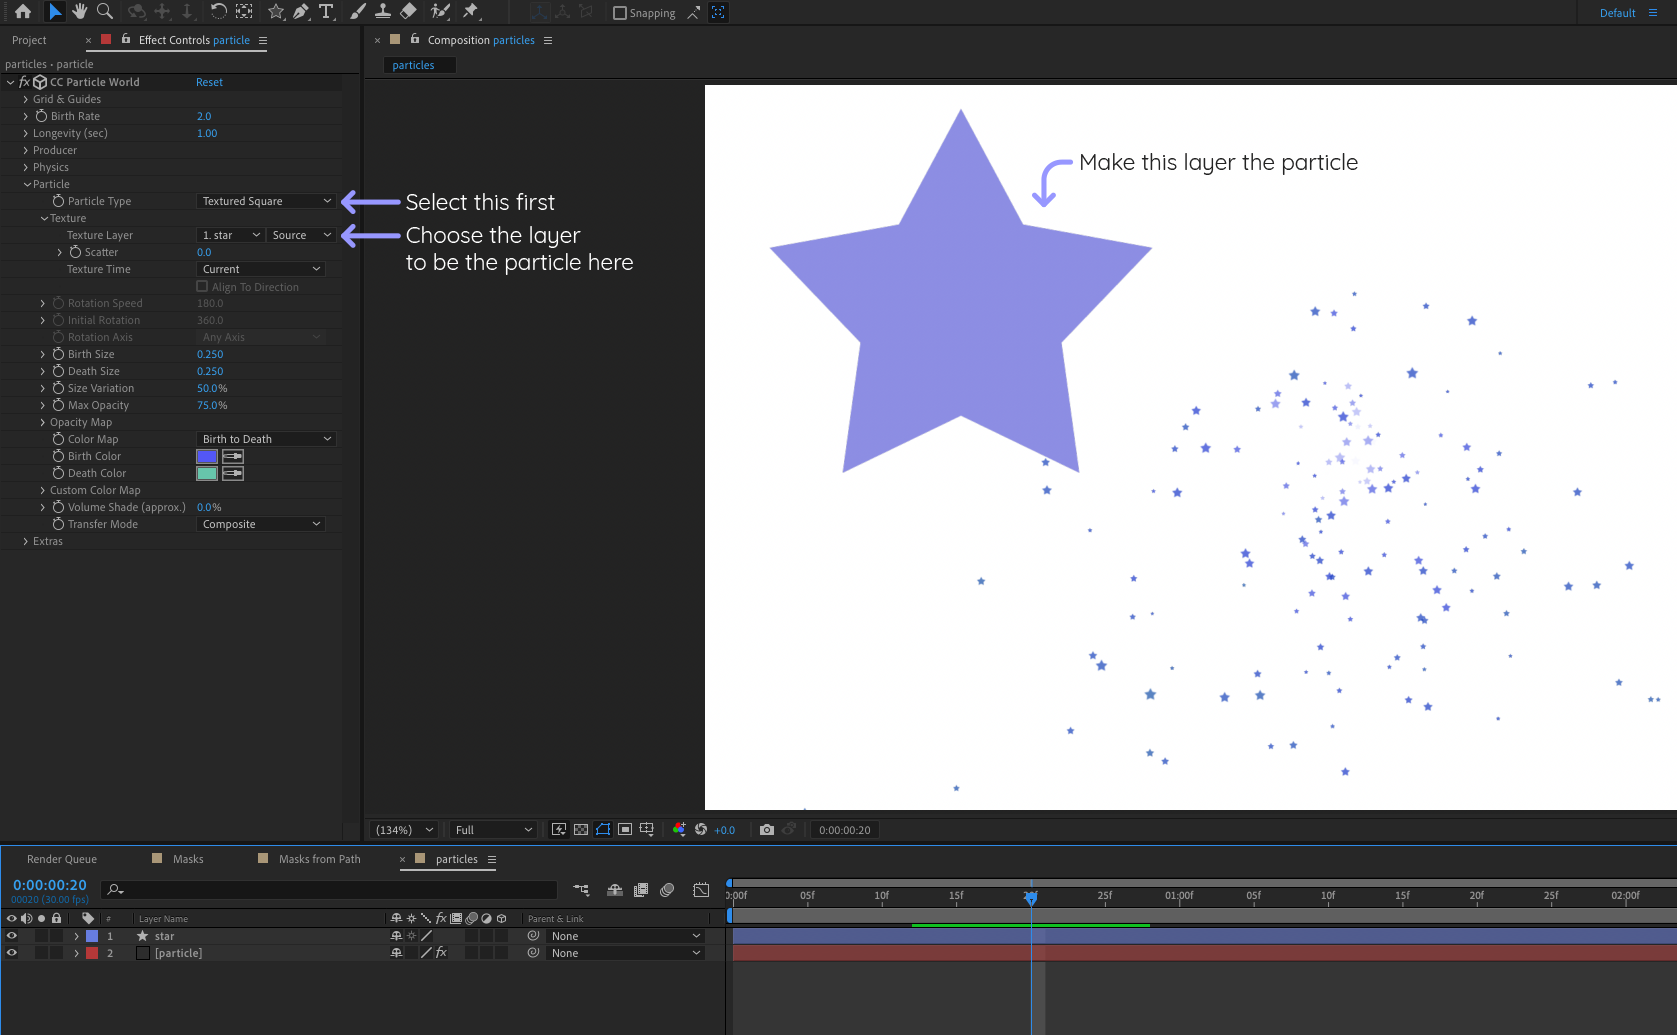Activate the Zoom tool

(x=104, y=11)
